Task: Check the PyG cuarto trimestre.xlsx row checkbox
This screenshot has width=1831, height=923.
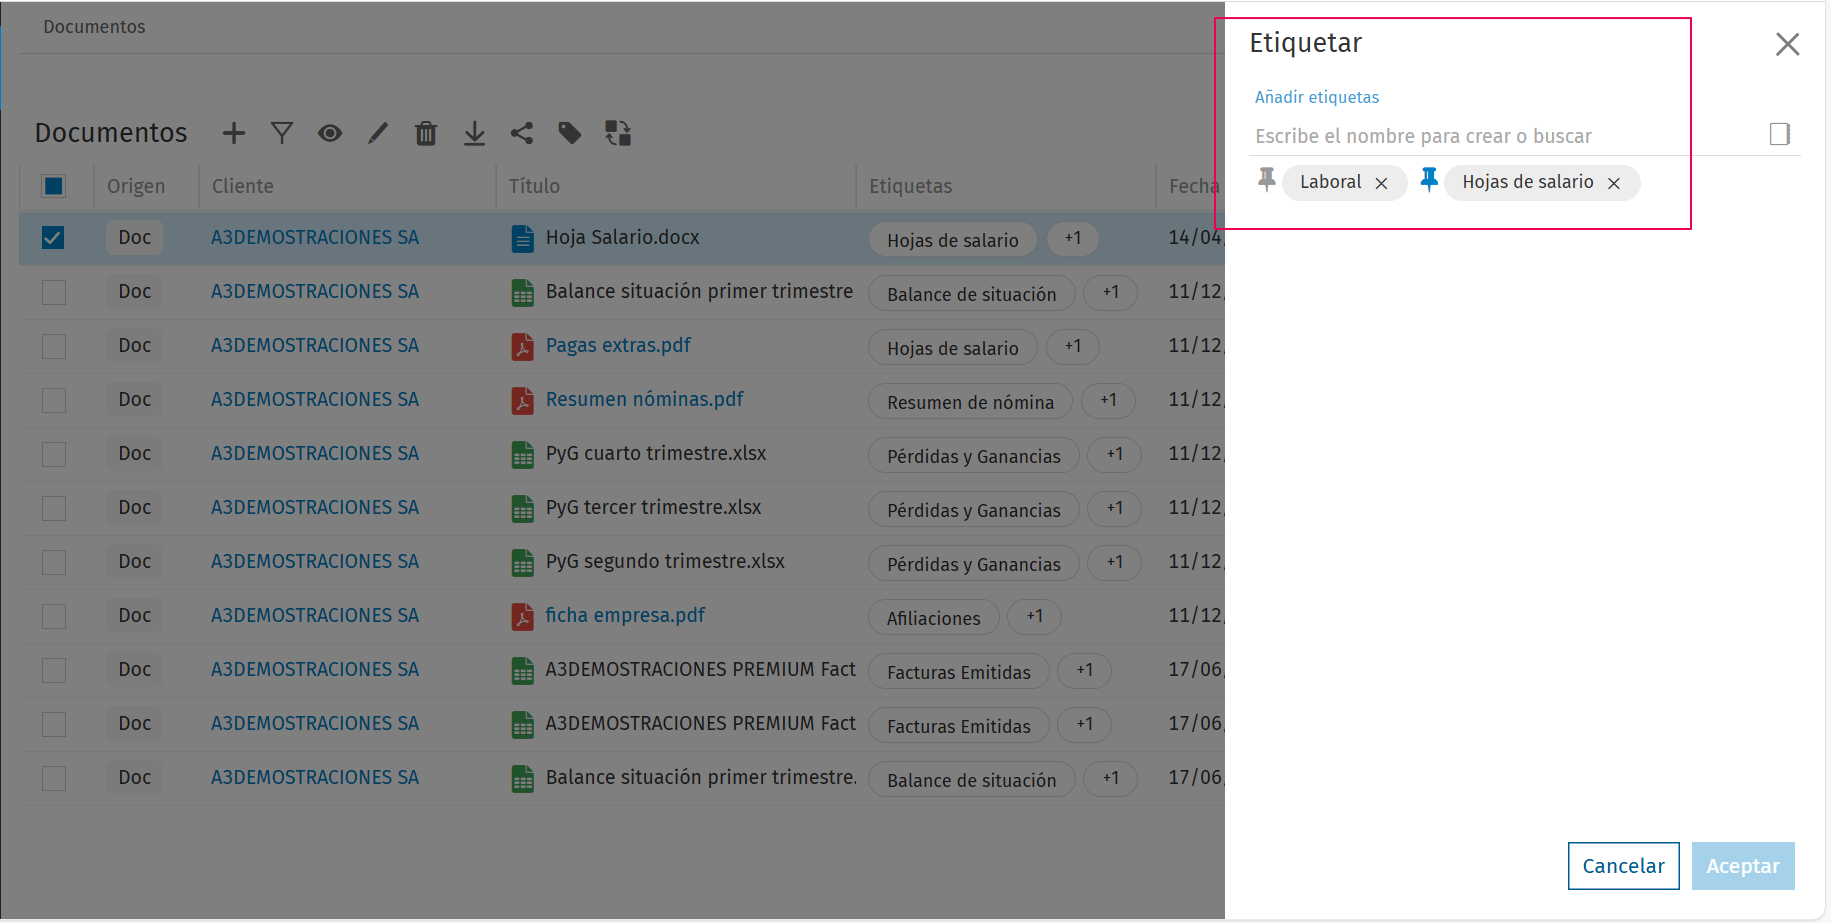Action: click(x=54, y=454)
